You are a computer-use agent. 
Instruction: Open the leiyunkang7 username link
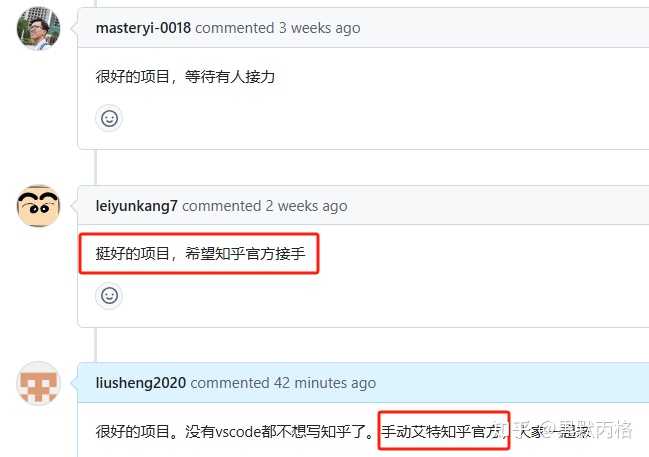coord(137,206)
